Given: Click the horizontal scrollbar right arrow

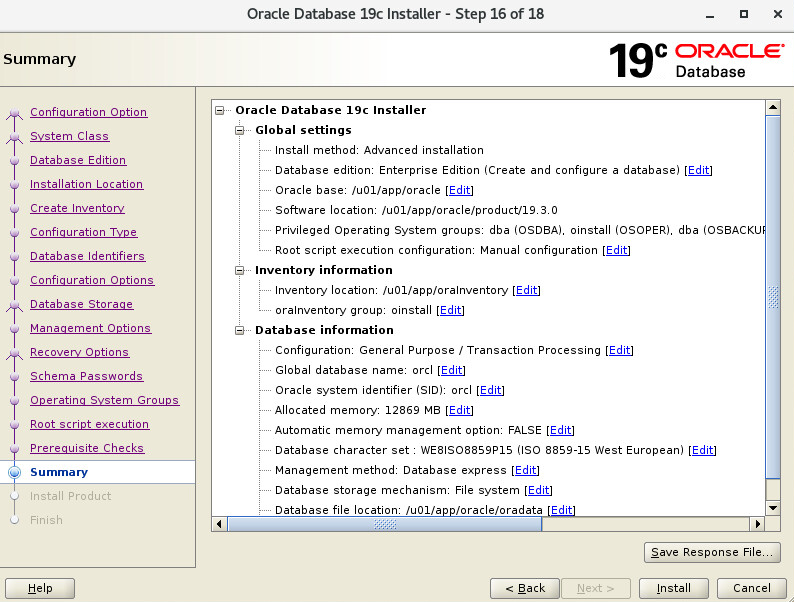Looking at the screenshot, I should [x=758, y=524].
